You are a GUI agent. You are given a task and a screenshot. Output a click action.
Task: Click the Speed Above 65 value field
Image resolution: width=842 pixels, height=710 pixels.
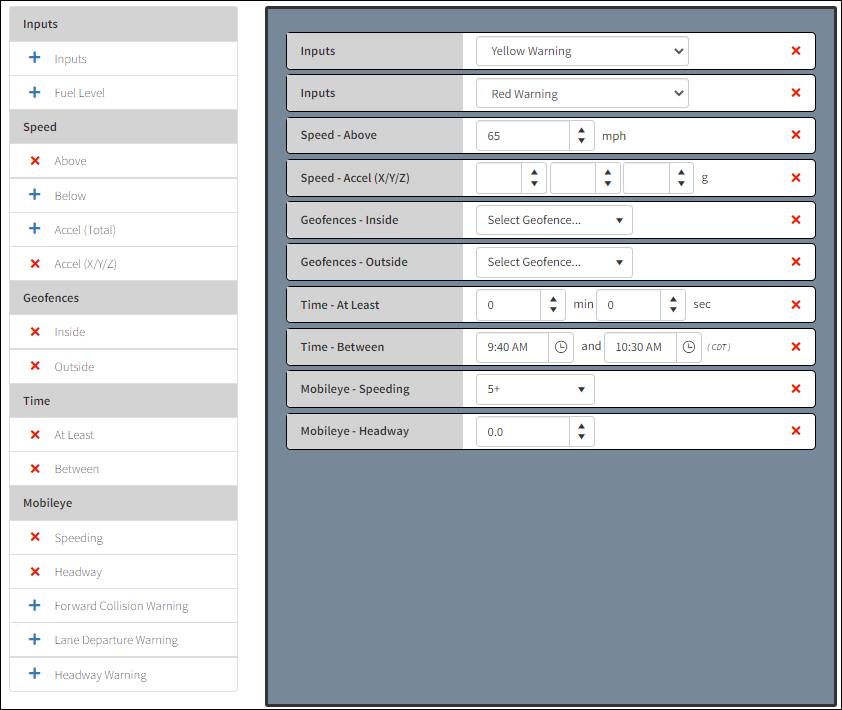coord(523,135)
